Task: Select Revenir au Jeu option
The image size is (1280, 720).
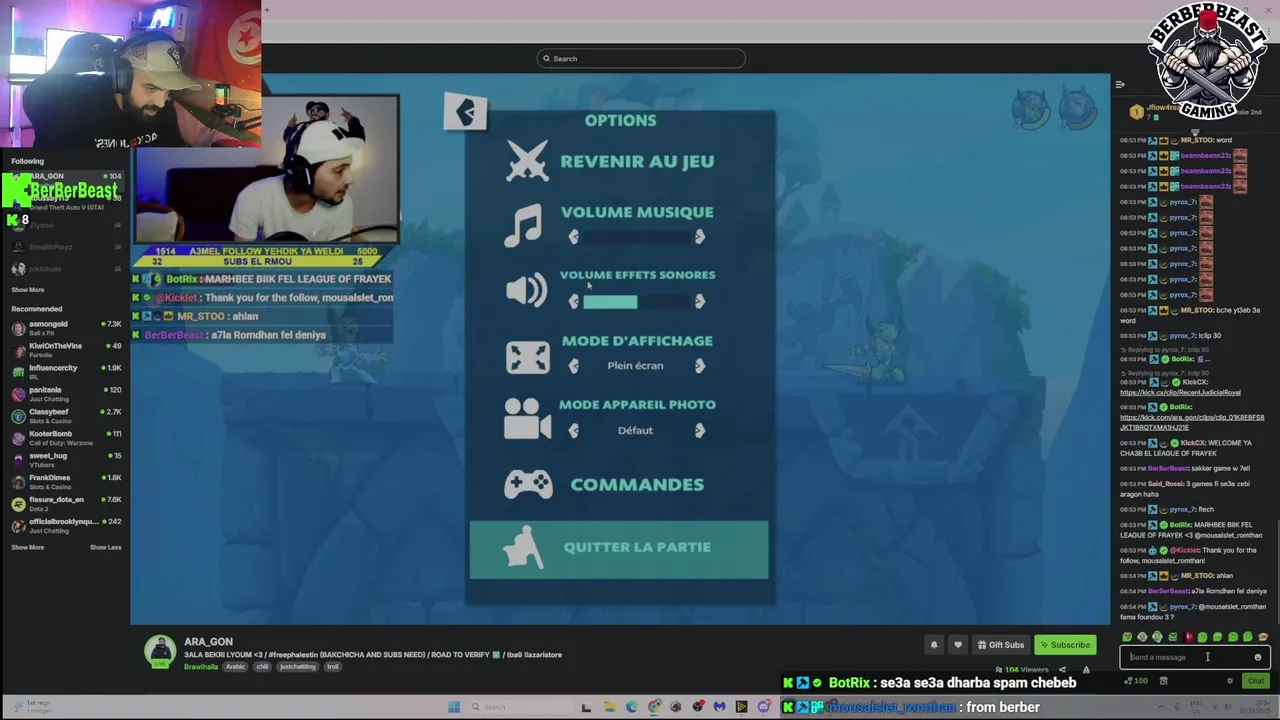Action: [637, 161]
